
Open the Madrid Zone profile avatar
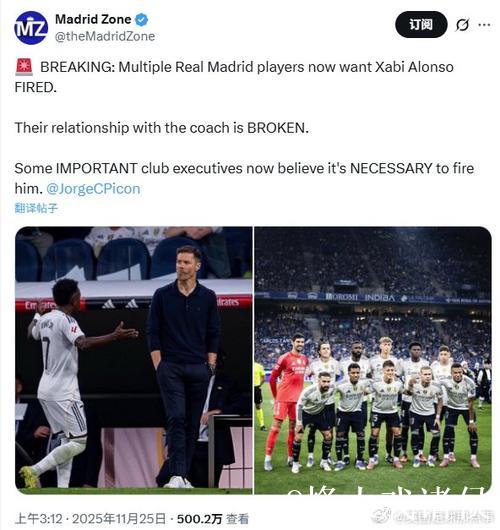tap(31, 28)
